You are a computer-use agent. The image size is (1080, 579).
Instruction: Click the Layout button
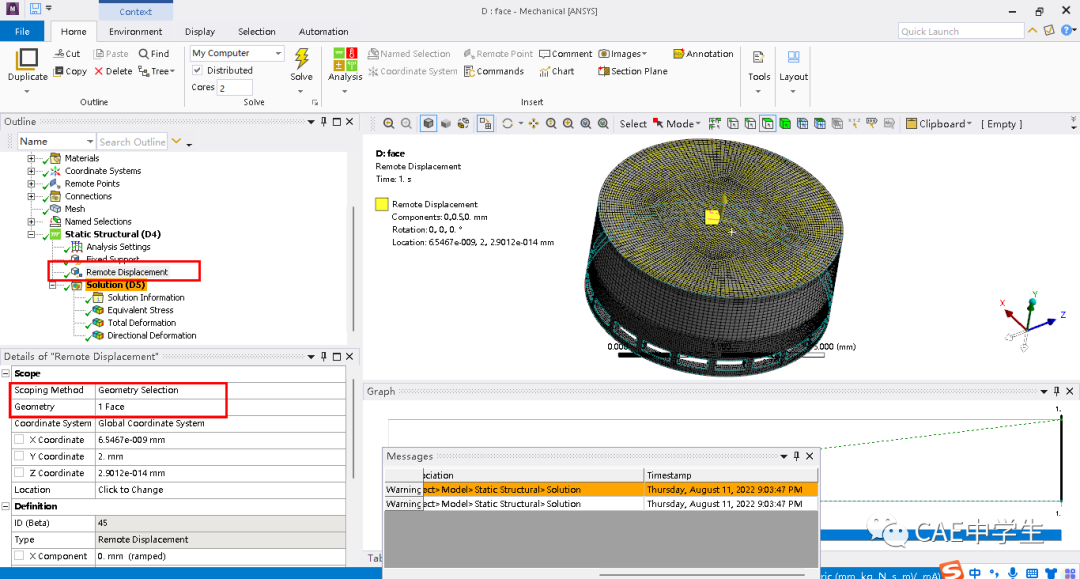pos(793,72)
